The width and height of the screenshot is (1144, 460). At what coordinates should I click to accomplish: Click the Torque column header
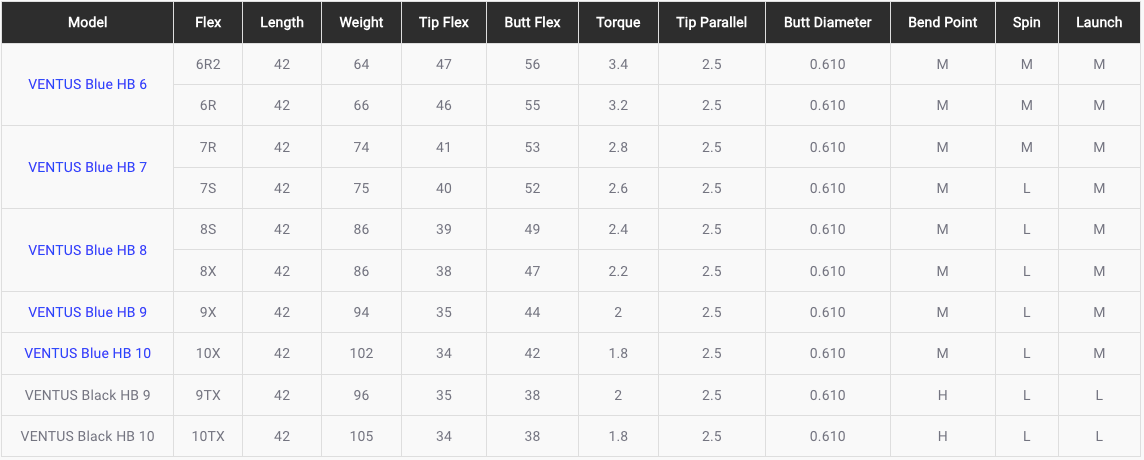(618, 22)
